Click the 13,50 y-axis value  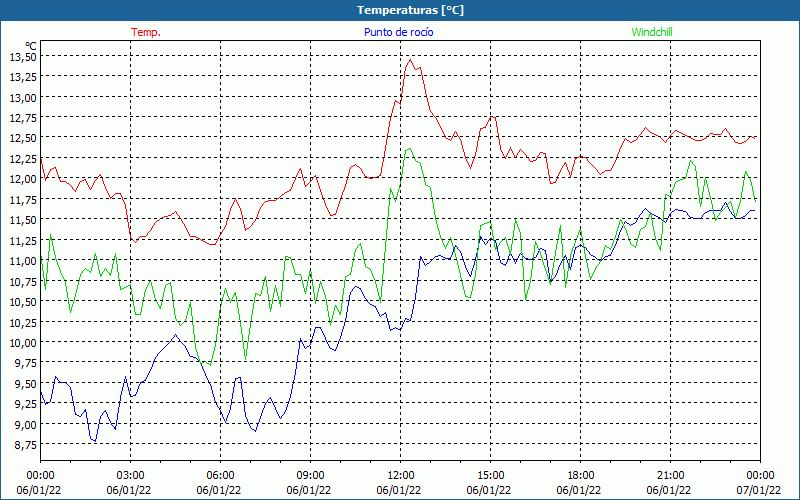click(23, 56)
